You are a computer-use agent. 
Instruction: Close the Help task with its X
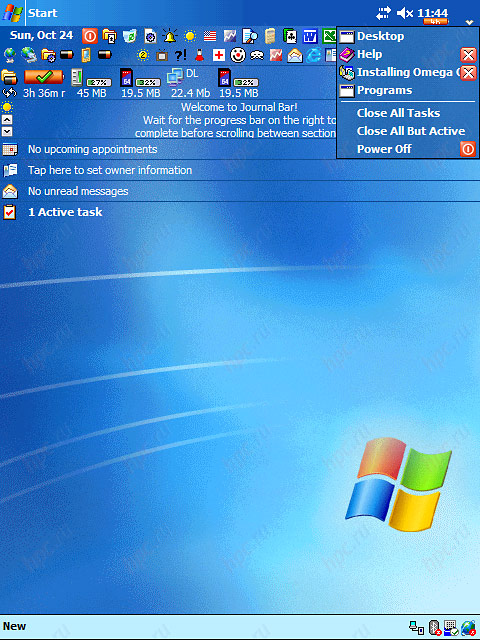coord(468,55)
